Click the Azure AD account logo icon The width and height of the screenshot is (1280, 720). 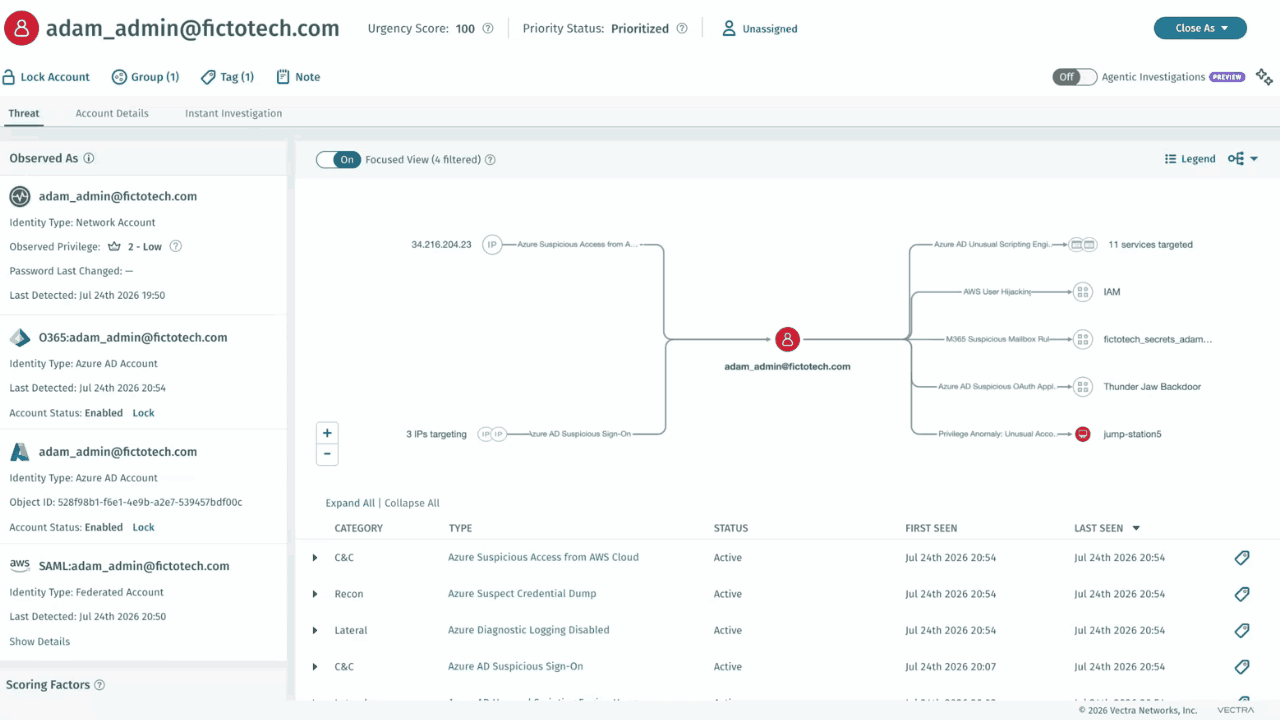[20, 452]
